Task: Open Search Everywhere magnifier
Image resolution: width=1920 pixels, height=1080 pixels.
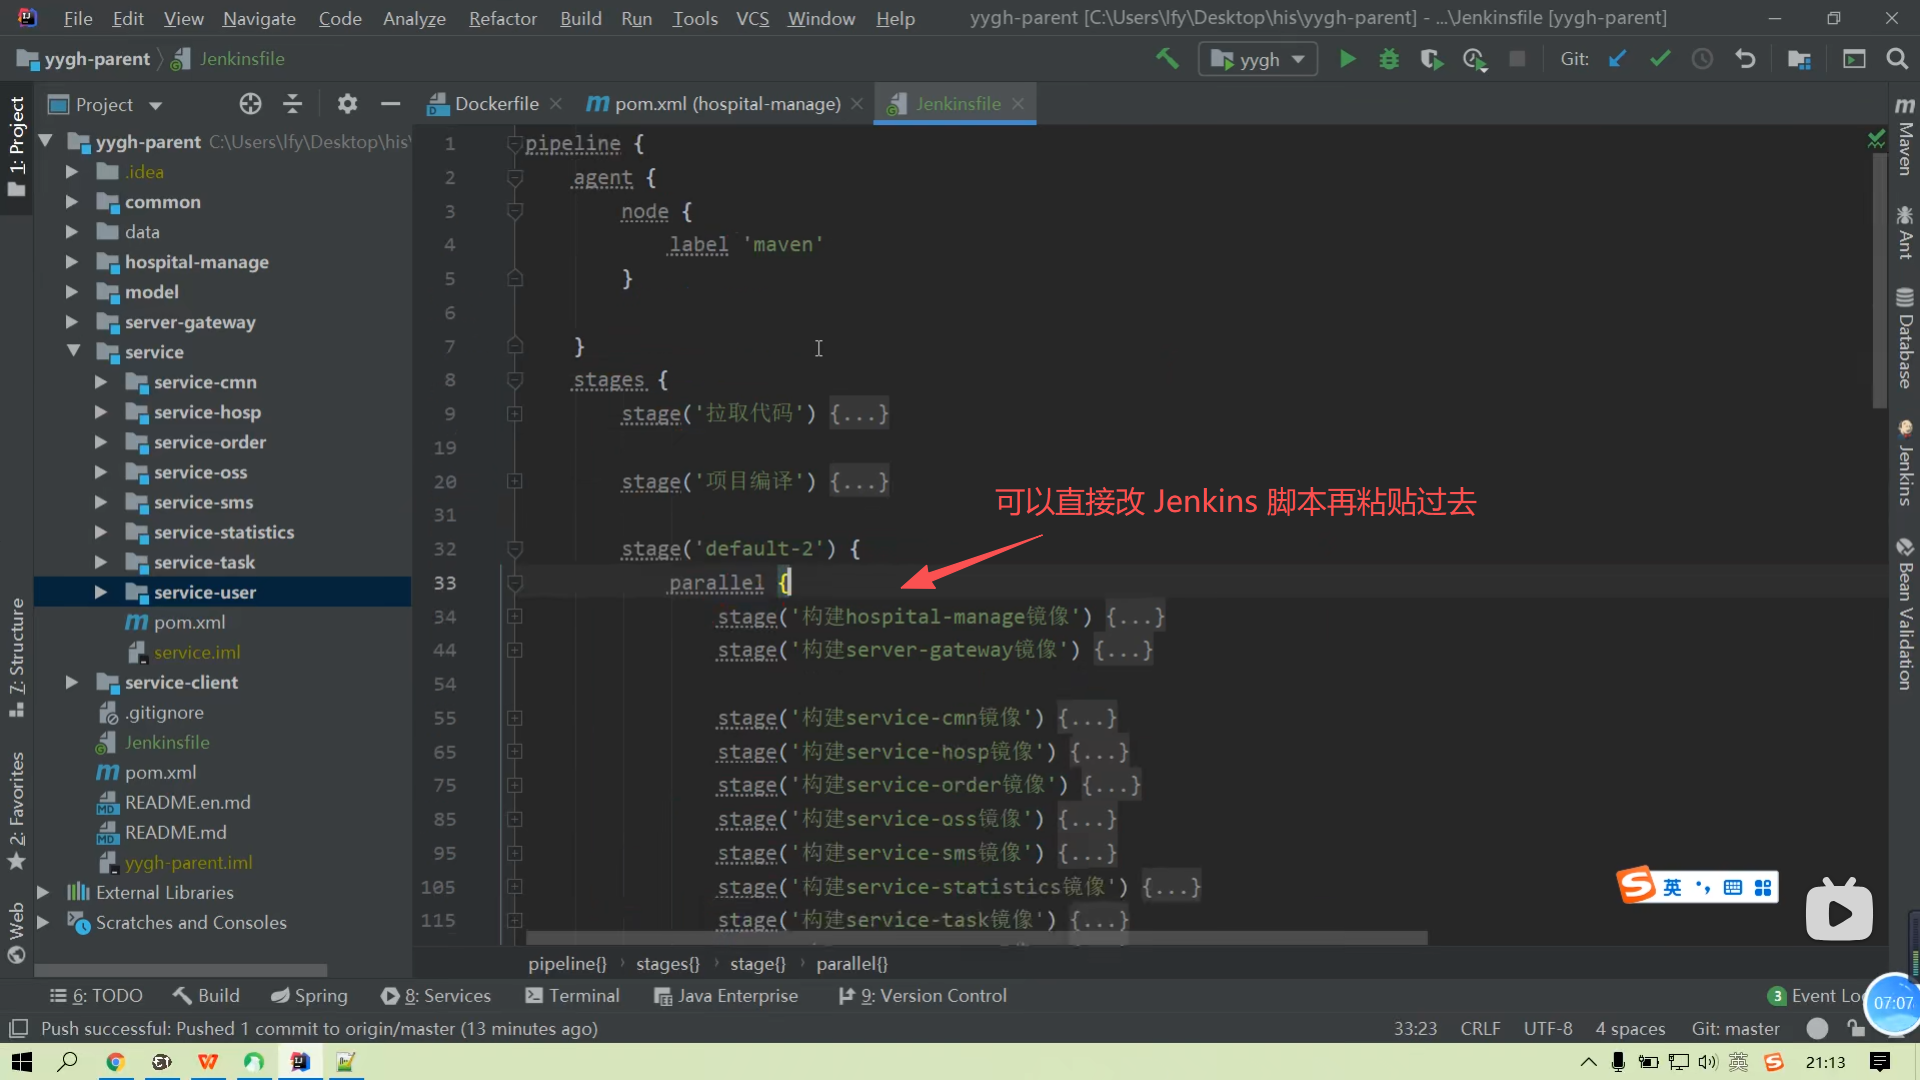Action: click(1897, 59)
